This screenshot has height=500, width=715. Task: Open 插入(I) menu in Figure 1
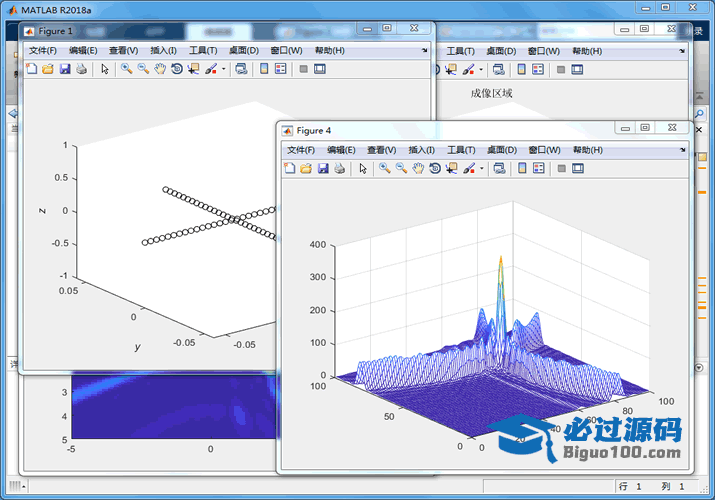(x=163, y=50)
